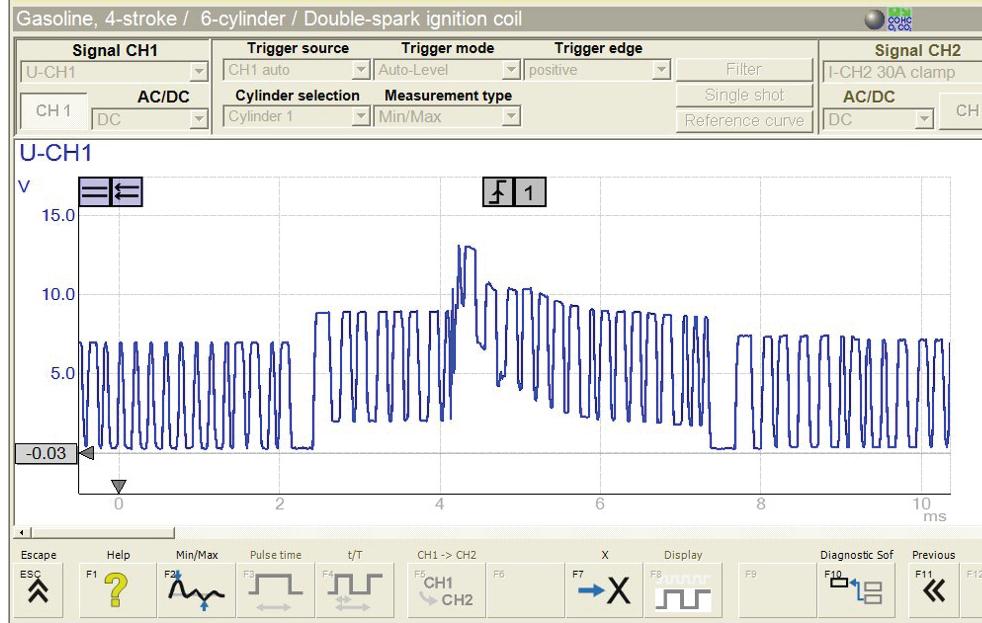Click the Single shot button

click(744, 95)
